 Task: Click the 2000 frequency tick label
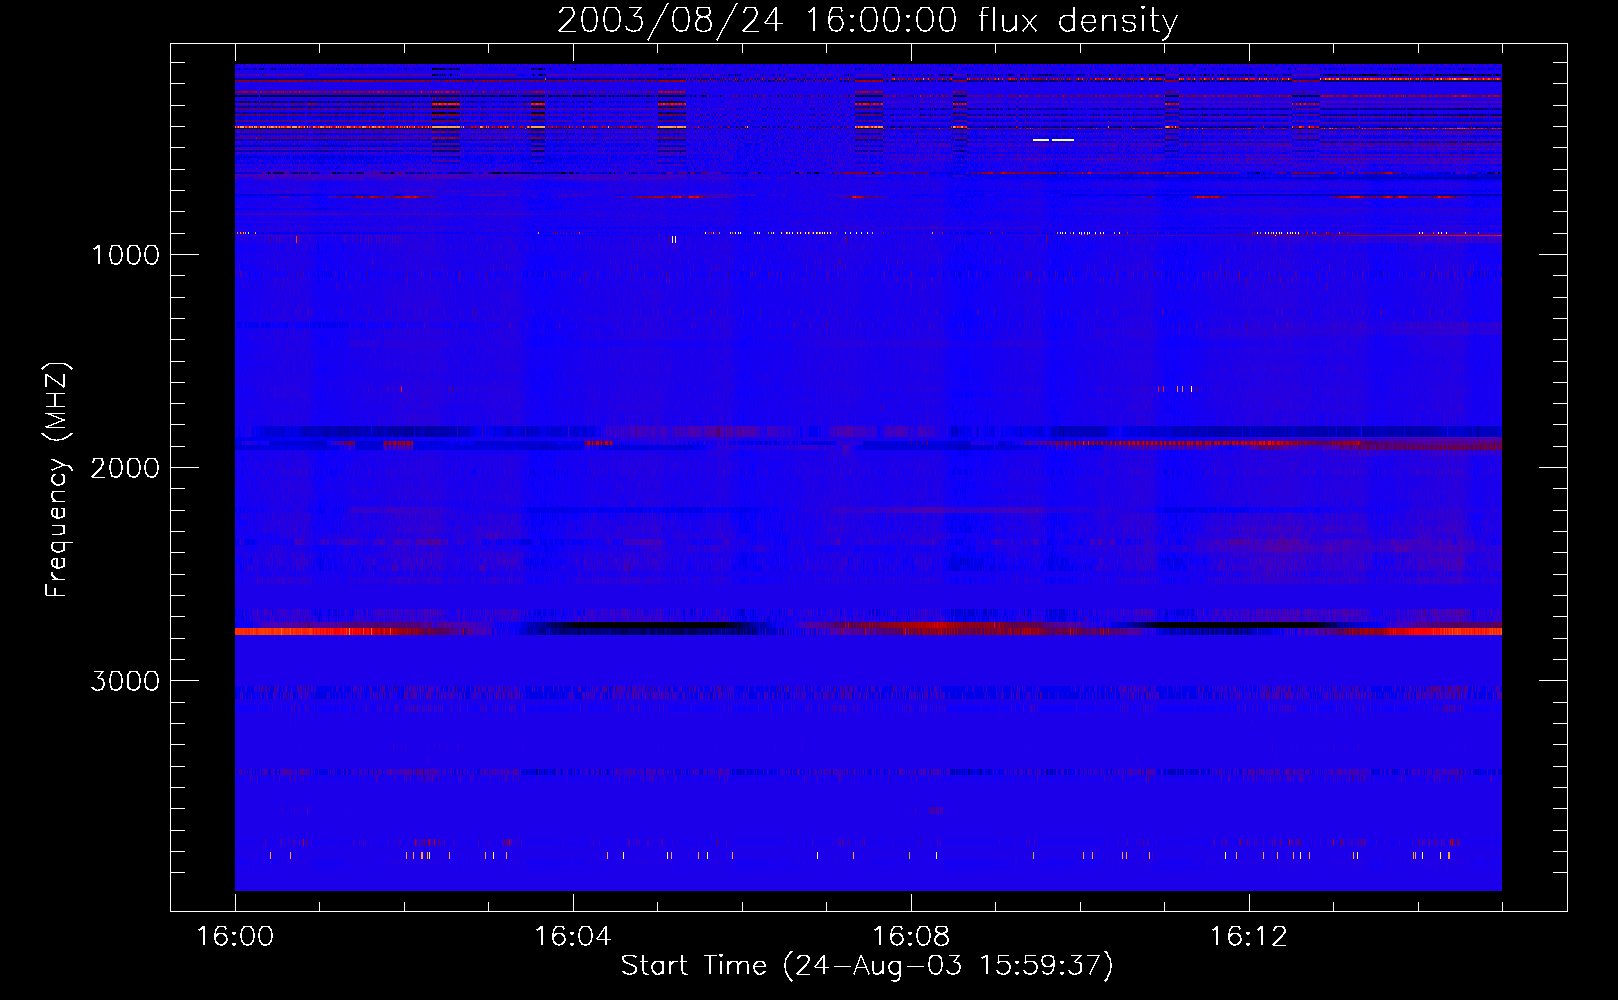tap(125, 468)
